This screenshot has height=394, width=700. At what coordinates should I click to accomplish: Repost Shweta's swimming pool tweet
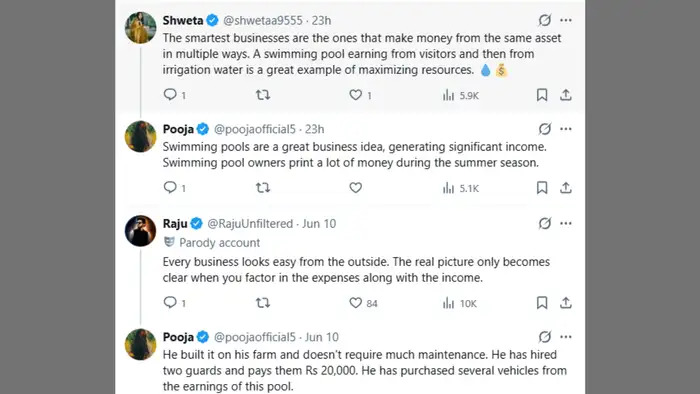262,95
